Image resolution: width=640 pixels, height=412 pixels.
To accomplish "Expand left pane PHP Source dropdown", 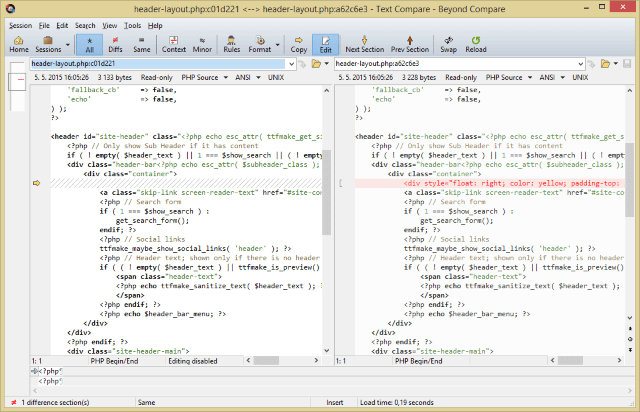I will [x=206, y=77].
